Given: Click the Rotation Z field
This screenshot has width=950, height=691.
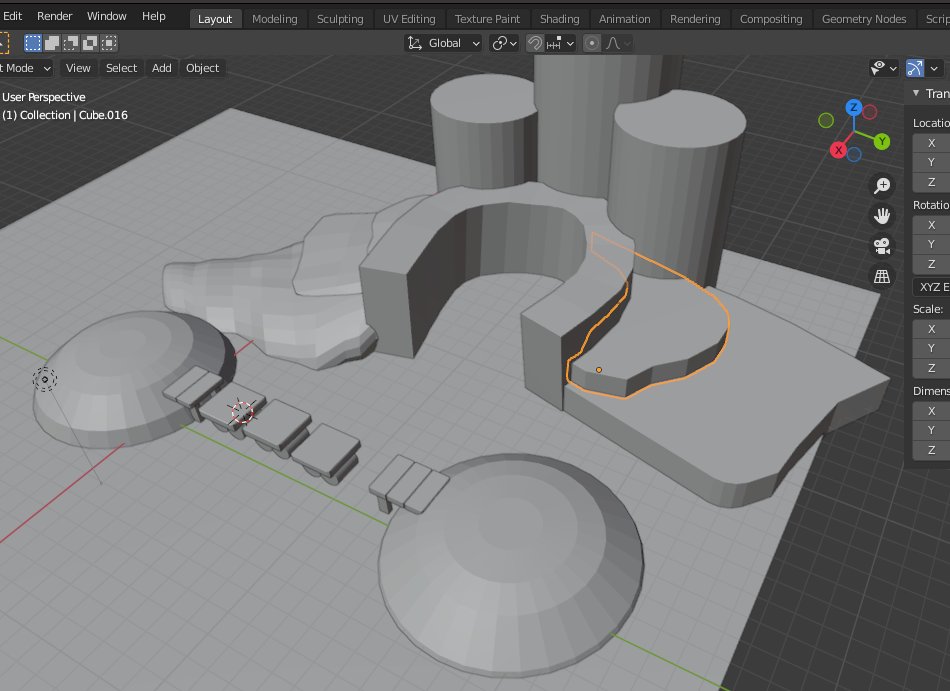Looking at the screenshot, I should coord(931,263).
